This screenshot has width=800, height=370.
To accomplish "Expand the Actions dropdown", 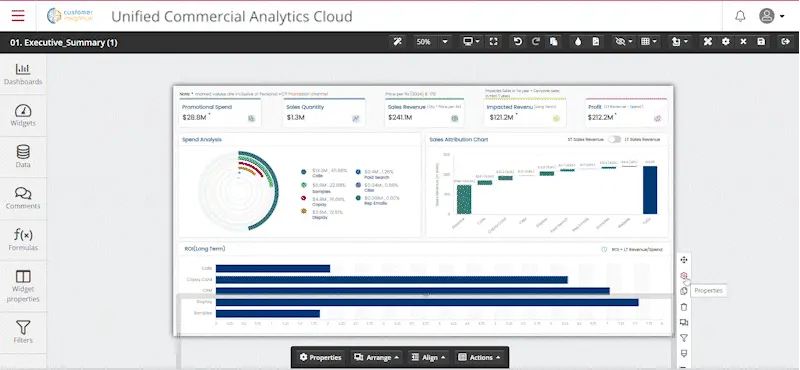I will (479, 357).
